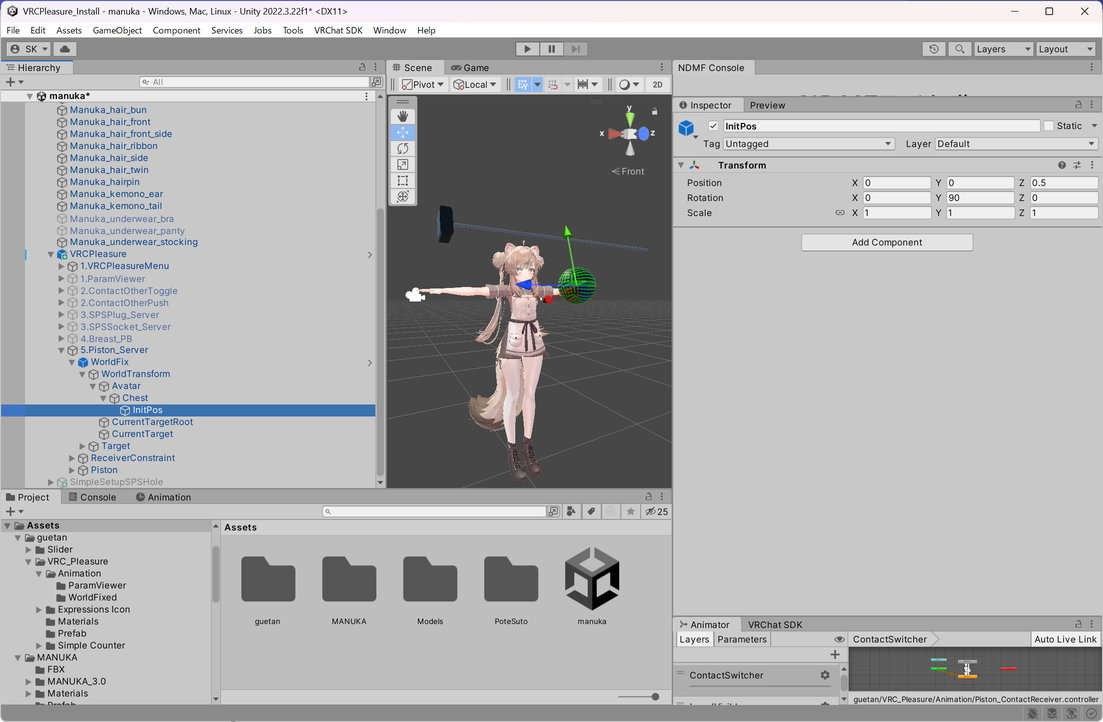The width and height of the screenshot is (1103, 722).
Task: Open the Local dropdown
Action: (475, 84)
